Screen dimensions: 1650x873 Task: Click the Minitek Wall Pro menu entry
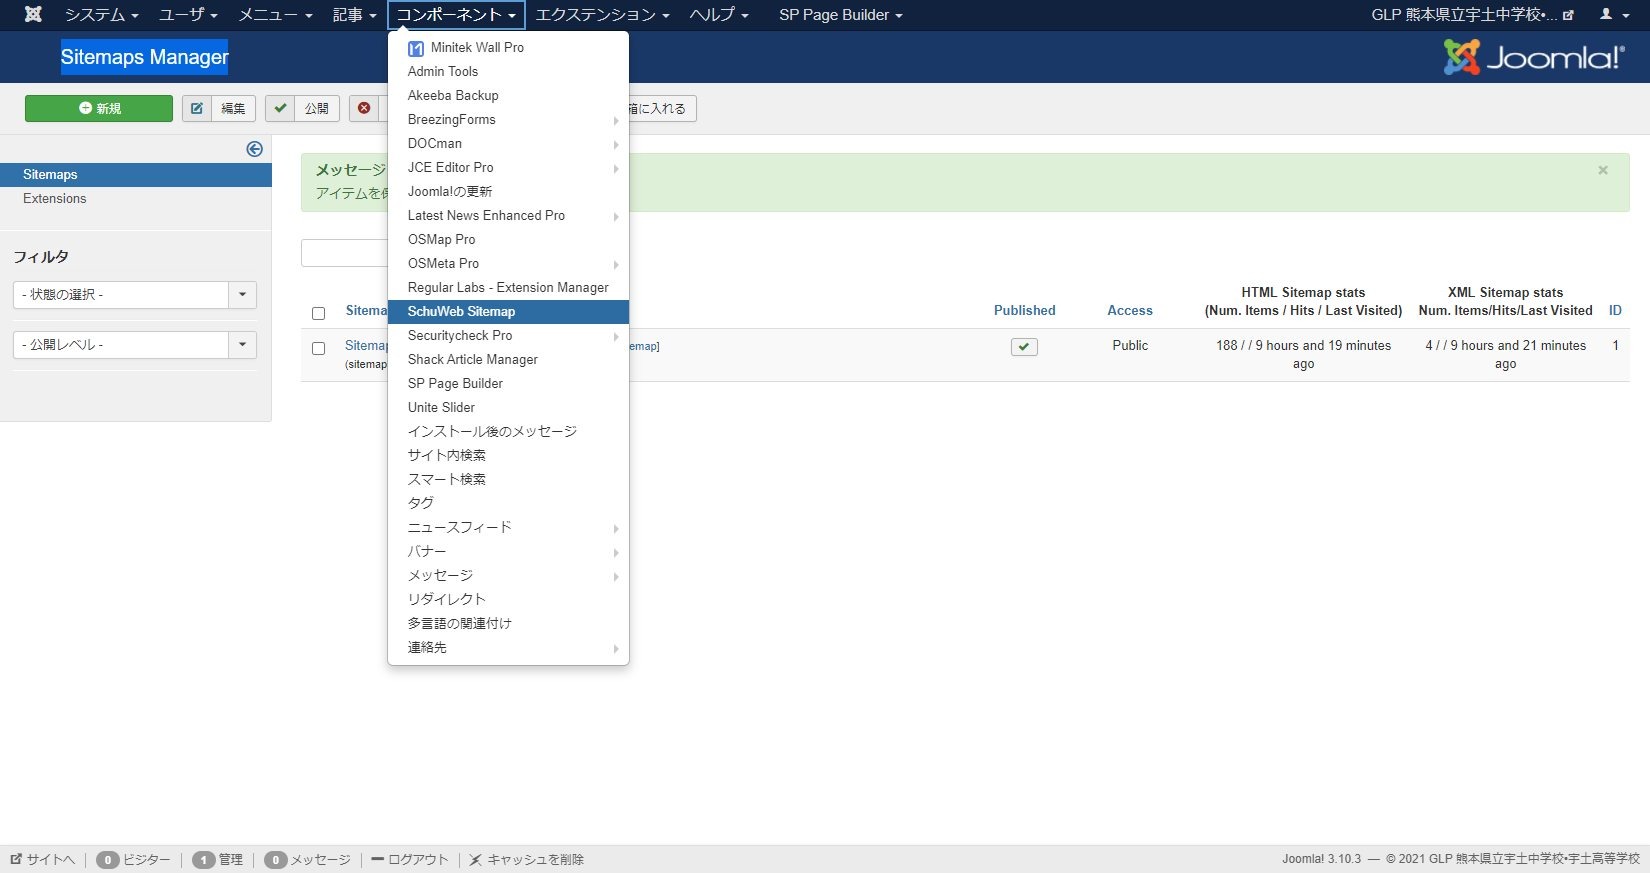tap(477, 47)
